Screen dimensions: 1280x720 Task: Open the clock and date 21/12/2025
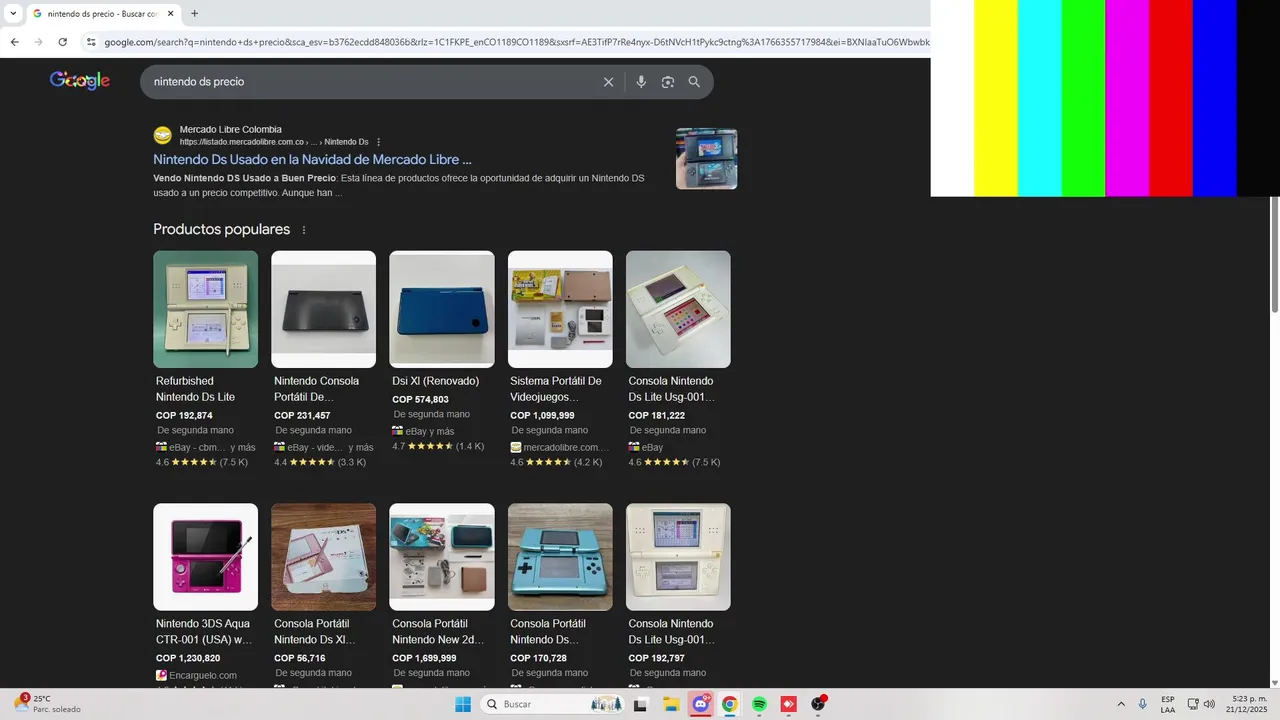[1249, 704]
